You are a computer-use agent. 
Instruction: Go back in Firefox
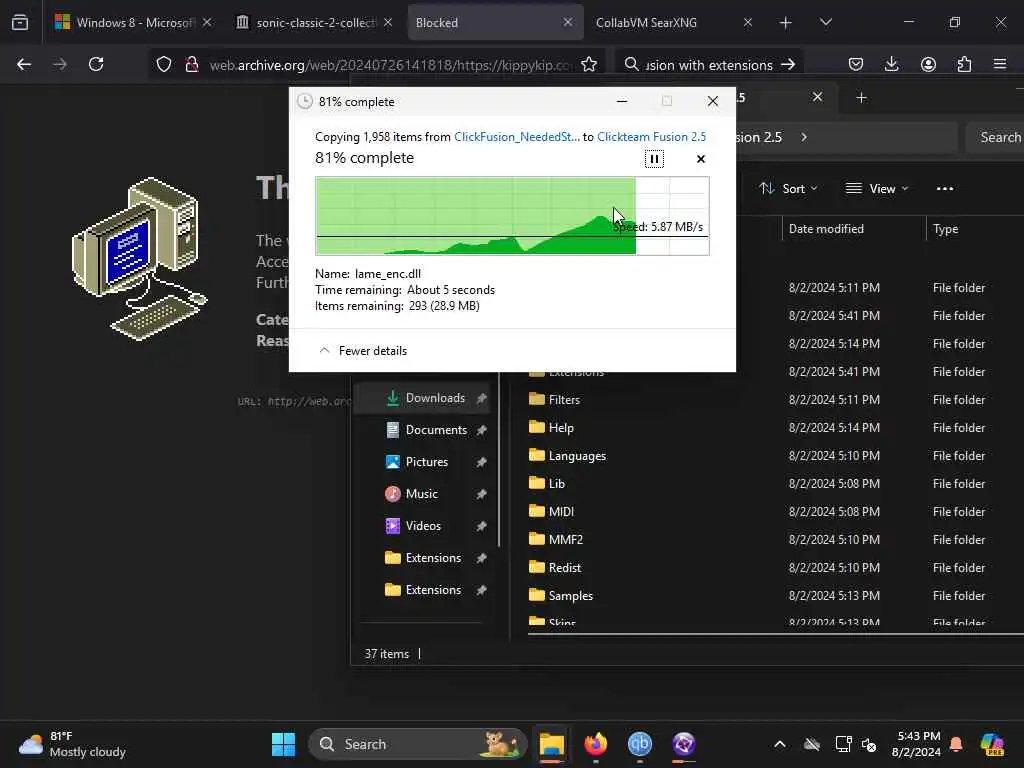[x=24, y=64]
